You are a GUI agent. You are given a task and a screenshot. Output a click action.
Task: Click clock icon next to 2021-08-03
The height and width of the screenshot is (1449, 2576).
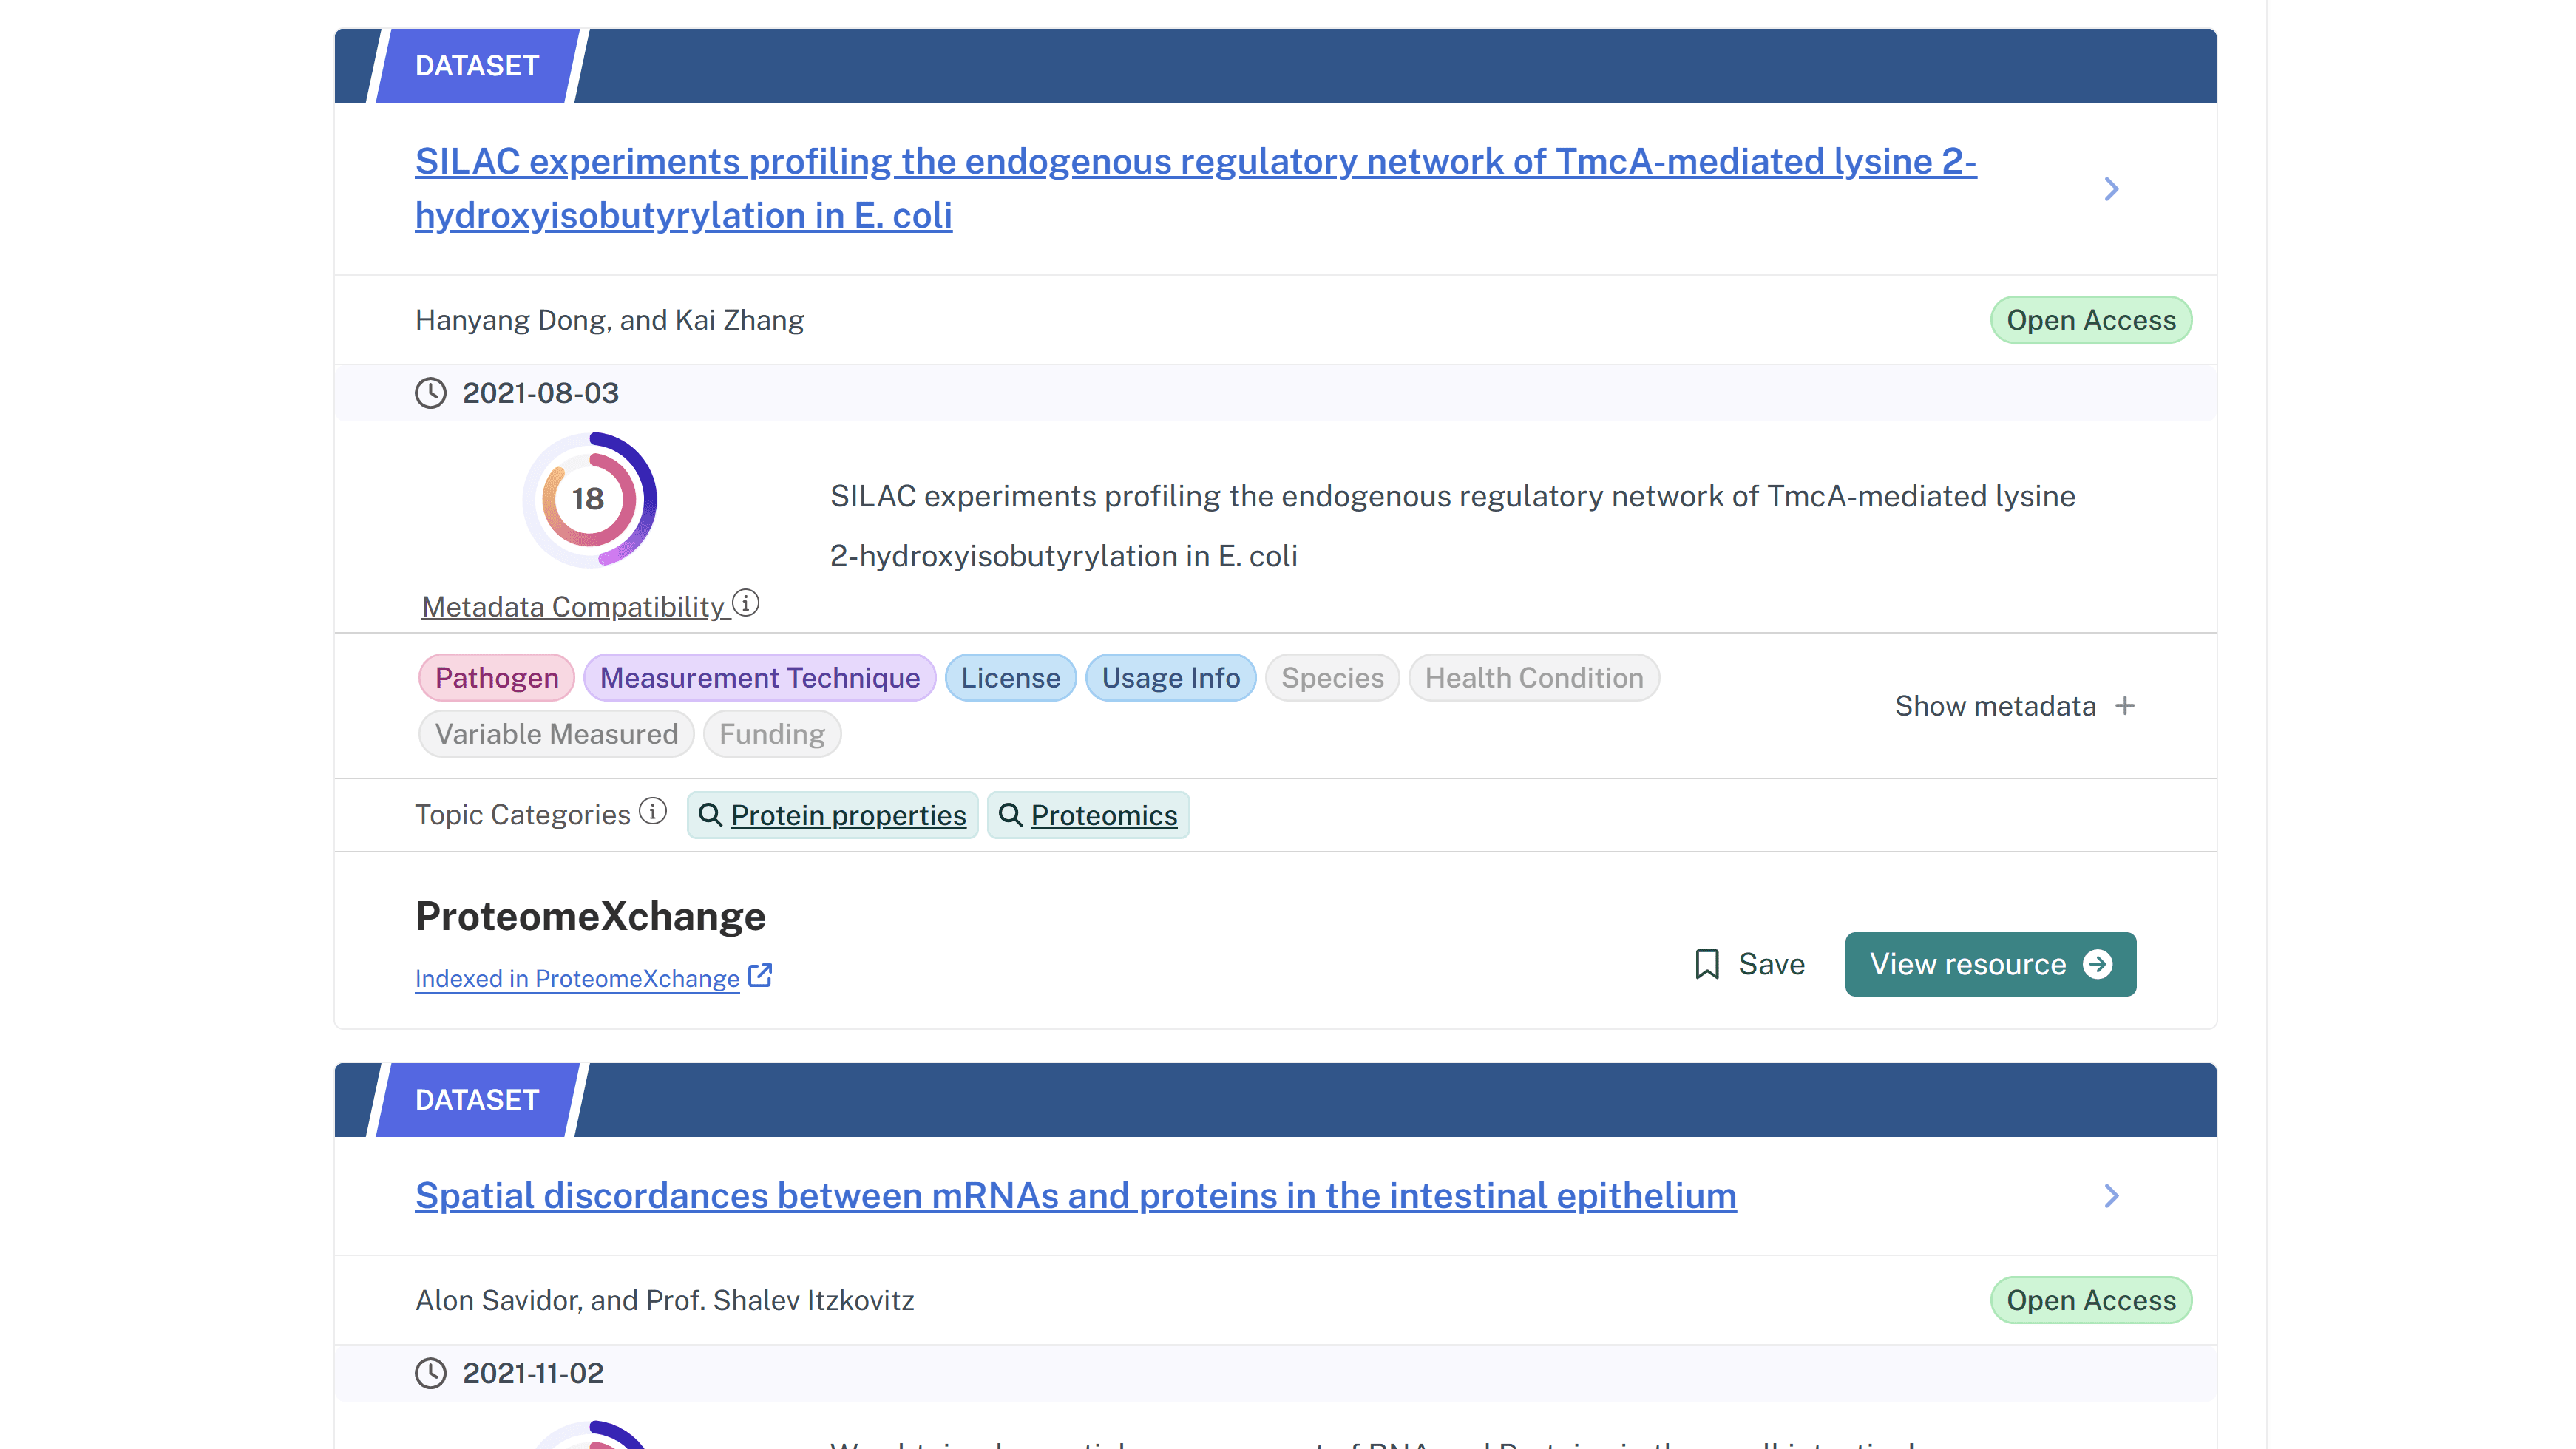coord(431,393)
